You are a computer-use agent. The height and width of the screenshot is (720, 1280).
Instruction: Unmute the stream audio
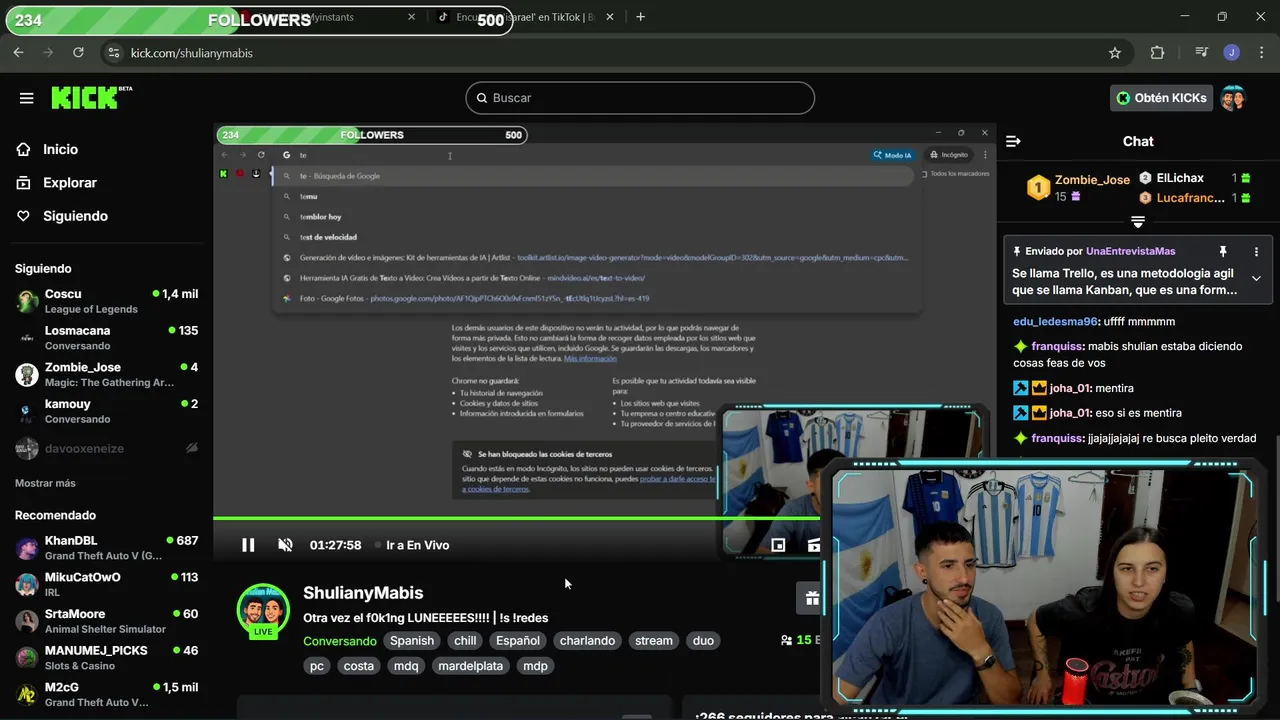click(285, 545)
